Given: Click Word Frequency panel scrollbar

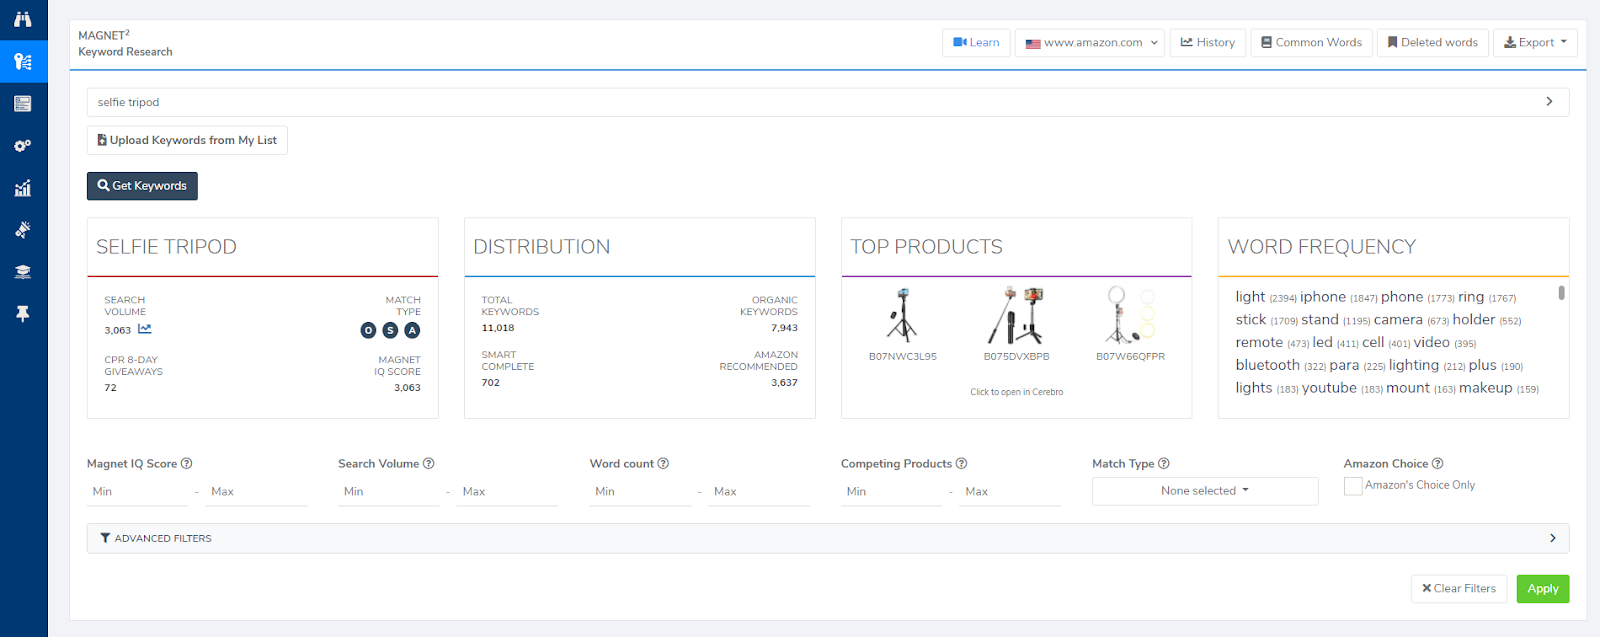Looking at the screenshot, I should click(1561, 293).
